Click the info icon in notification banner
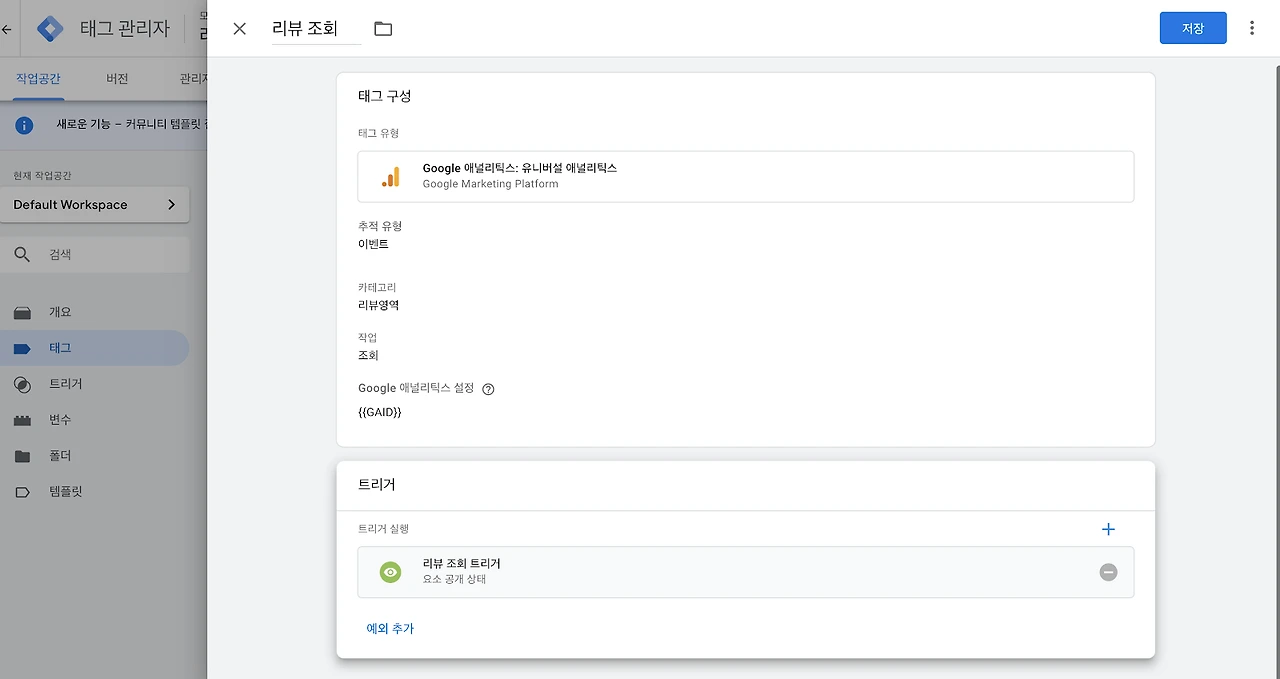Image resolution: width=1280 pixels, height=679 pixels. 24,125
